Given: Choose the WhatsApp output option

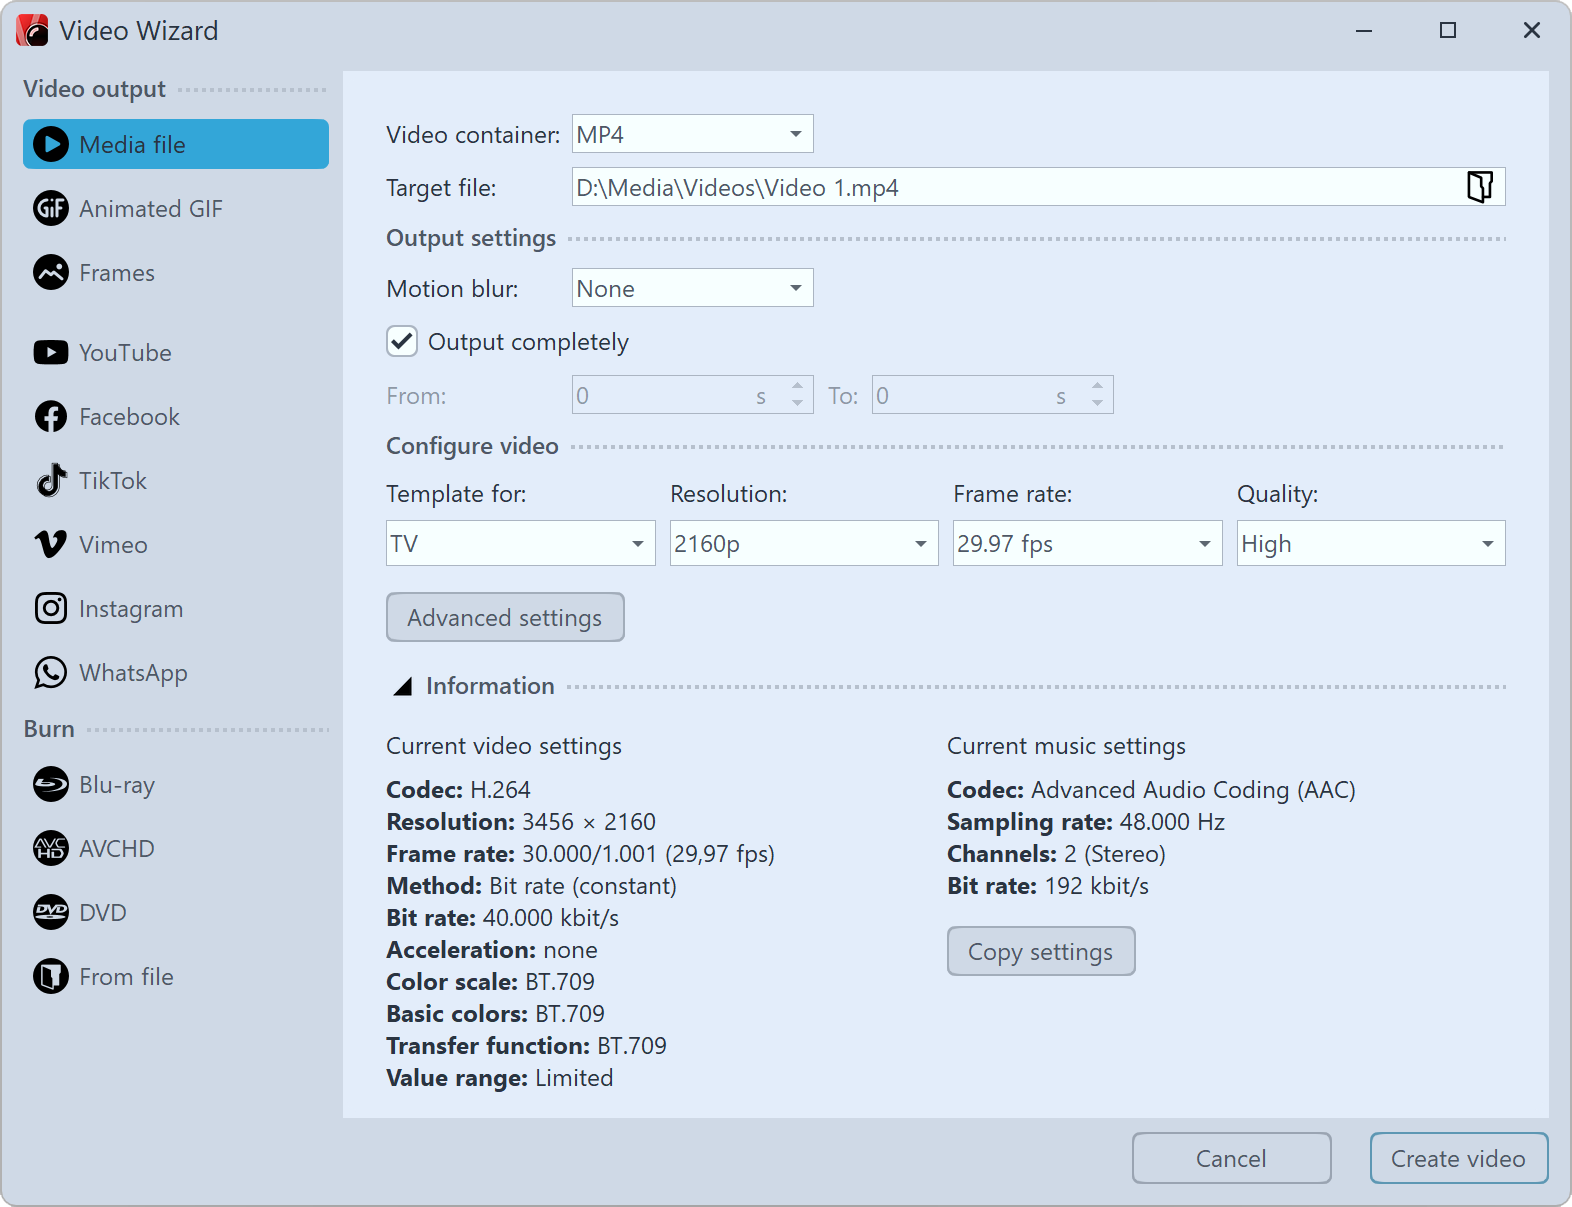Looking at the screenshot, I should 176,673.
